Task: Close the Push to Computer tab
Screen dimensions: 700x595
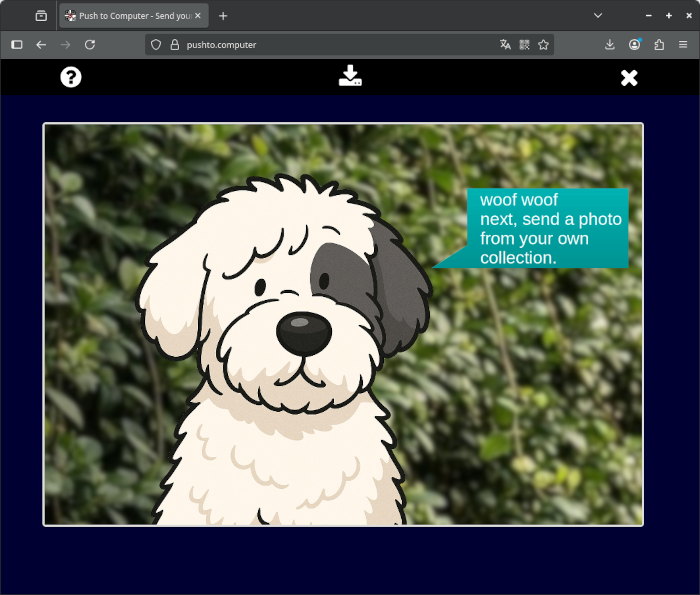Action: pyautogui.click(x=198, y=16)
